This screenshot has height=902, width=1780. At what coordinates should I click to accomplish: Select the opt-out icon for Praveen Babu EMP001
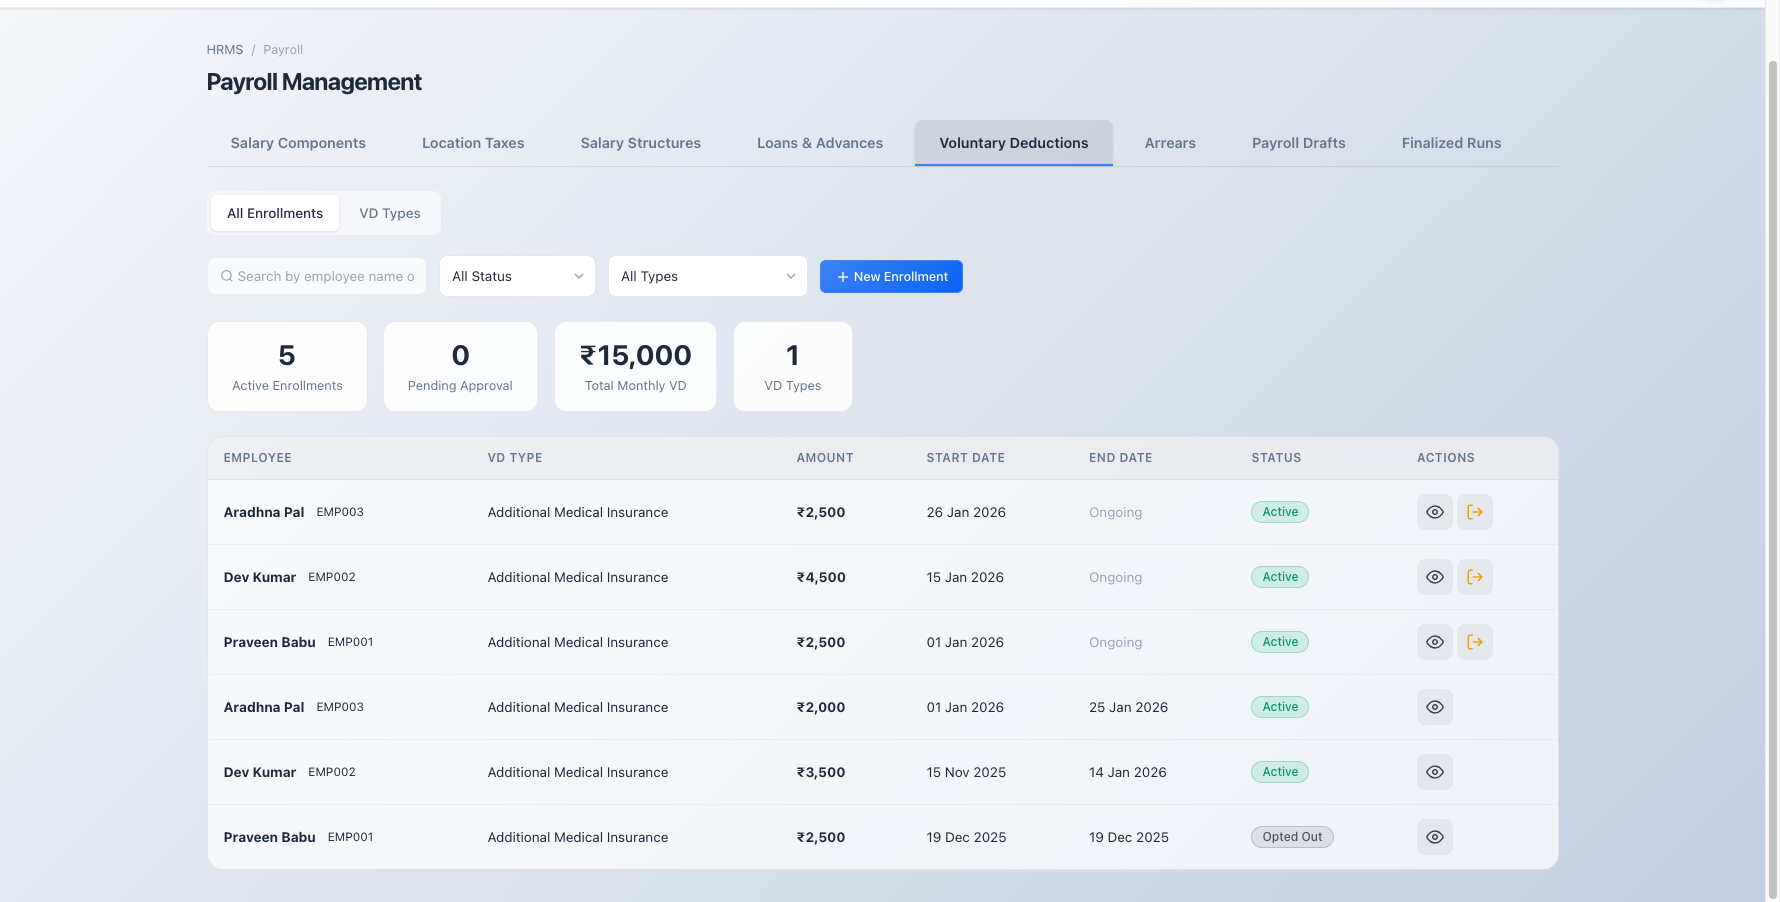coord(1475,642)
